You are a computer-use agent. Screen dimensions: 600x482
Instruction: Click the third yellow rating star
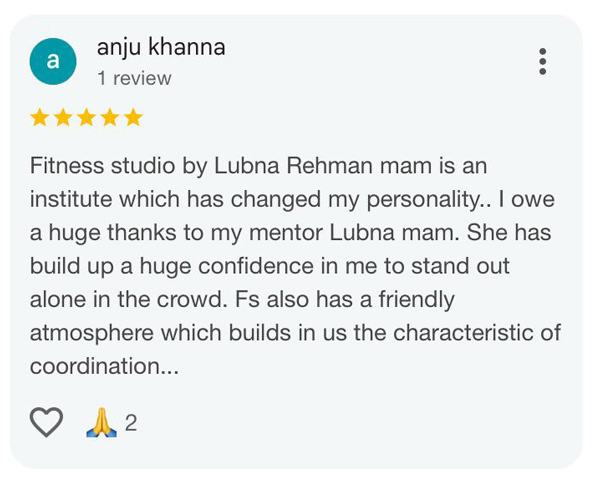(87, 118)
